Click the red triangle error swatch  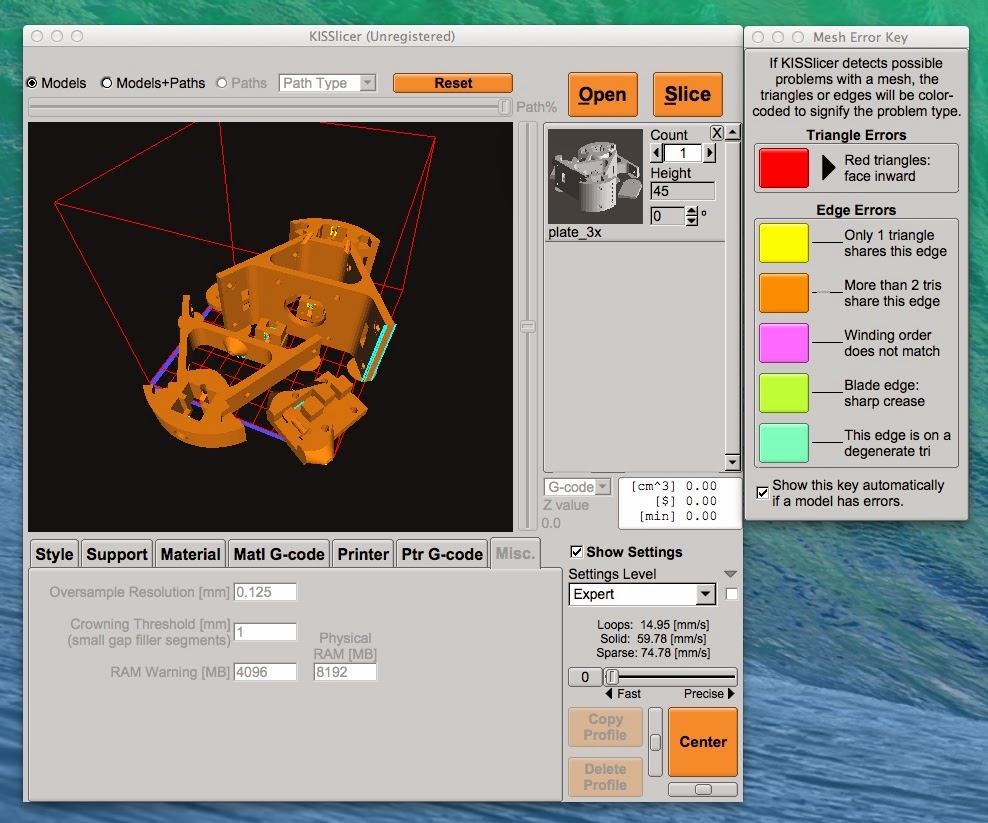tap(783, 168)
